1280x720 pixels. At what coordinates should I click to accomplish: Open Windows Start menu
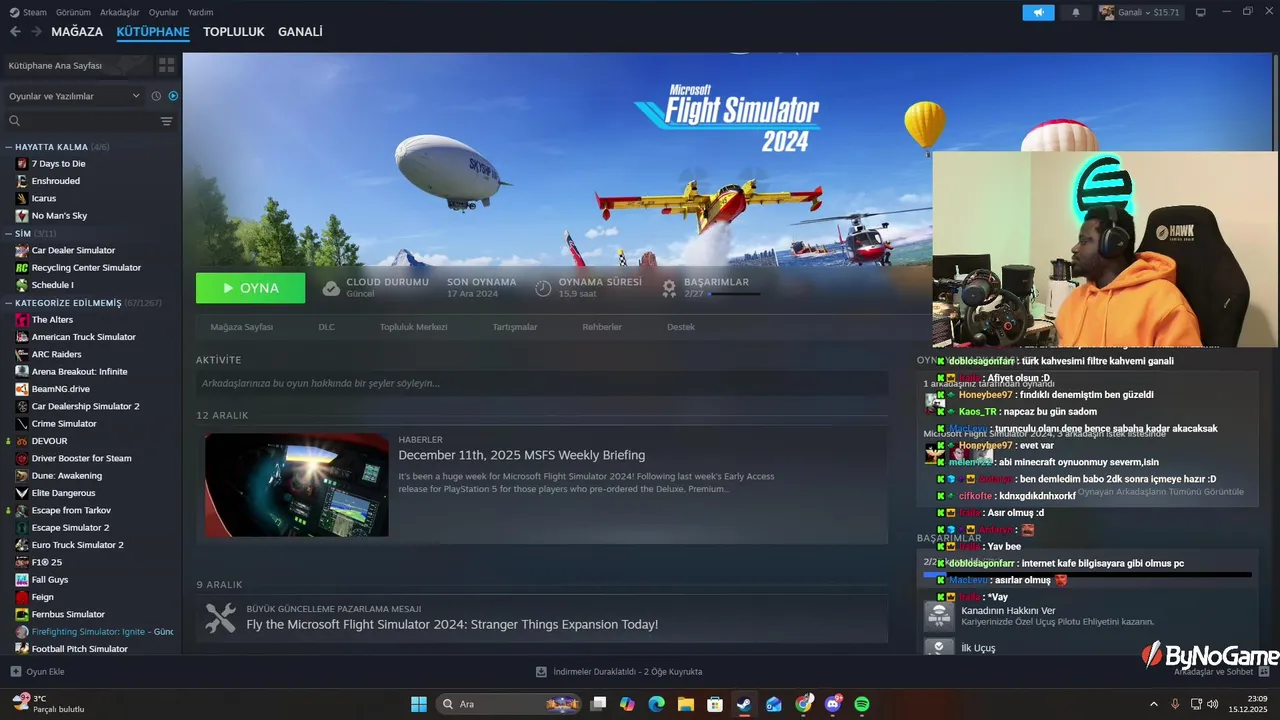pyautogui.click(x=419, y=704)
